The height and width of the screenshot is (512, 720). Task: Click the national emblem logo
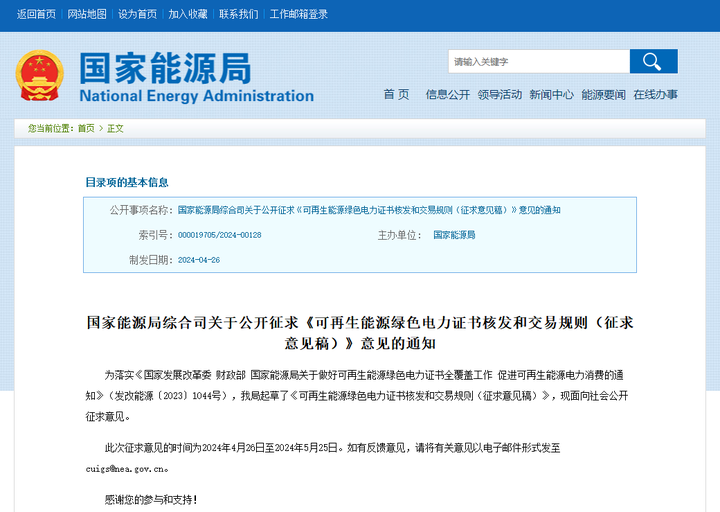(x=40, y=76)
